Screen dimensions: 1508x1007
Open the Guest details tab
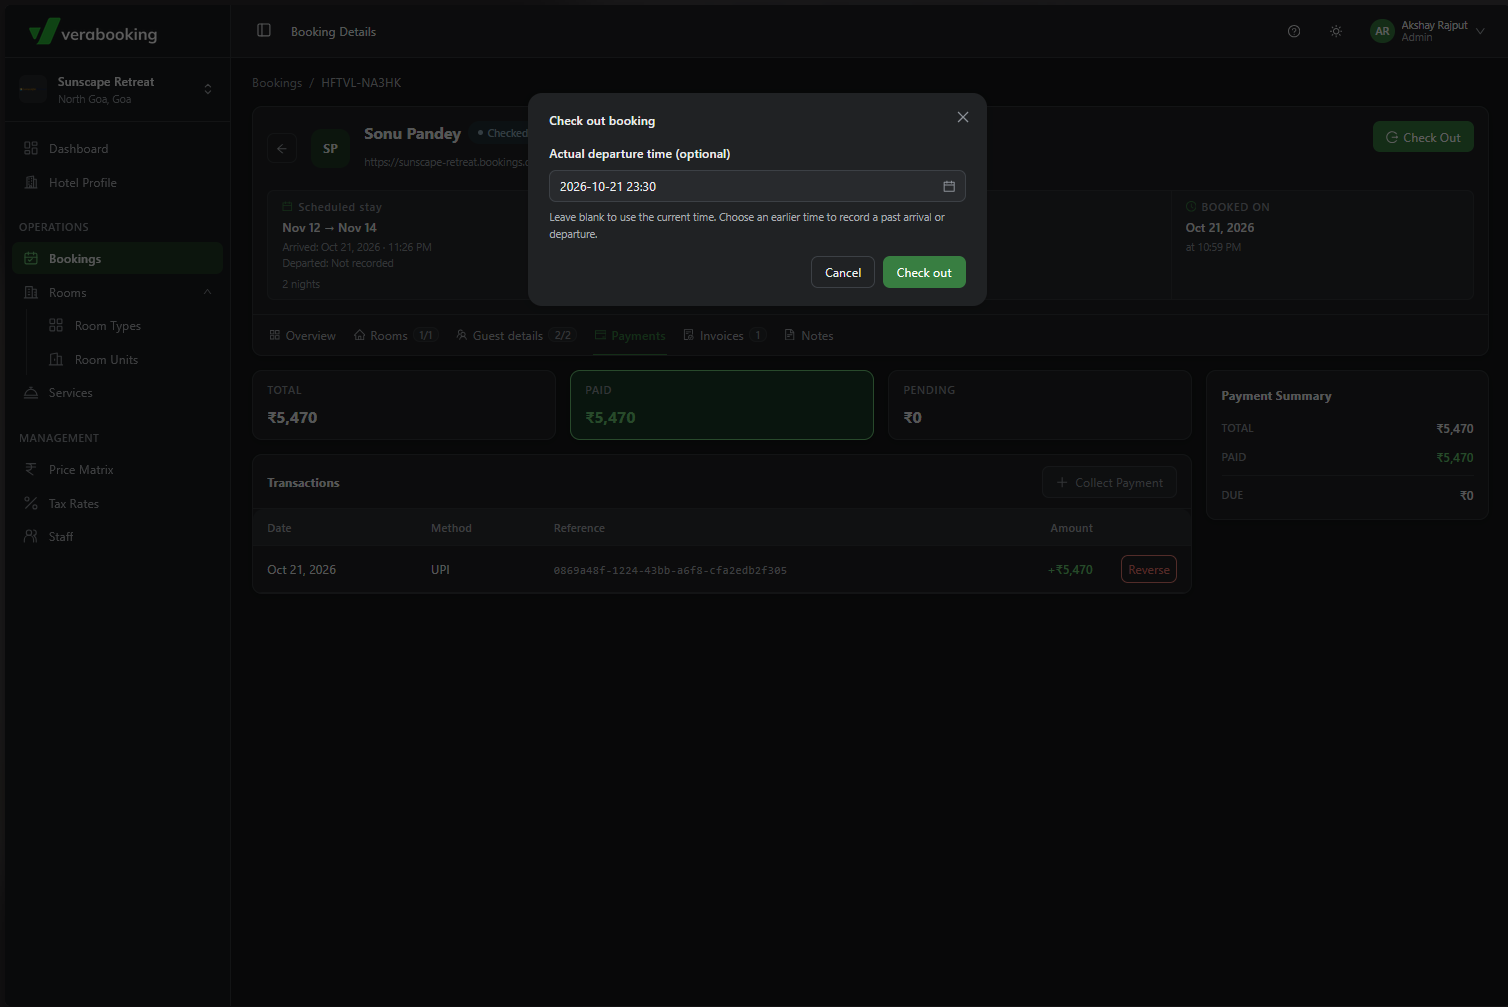[x=515, y=336]
